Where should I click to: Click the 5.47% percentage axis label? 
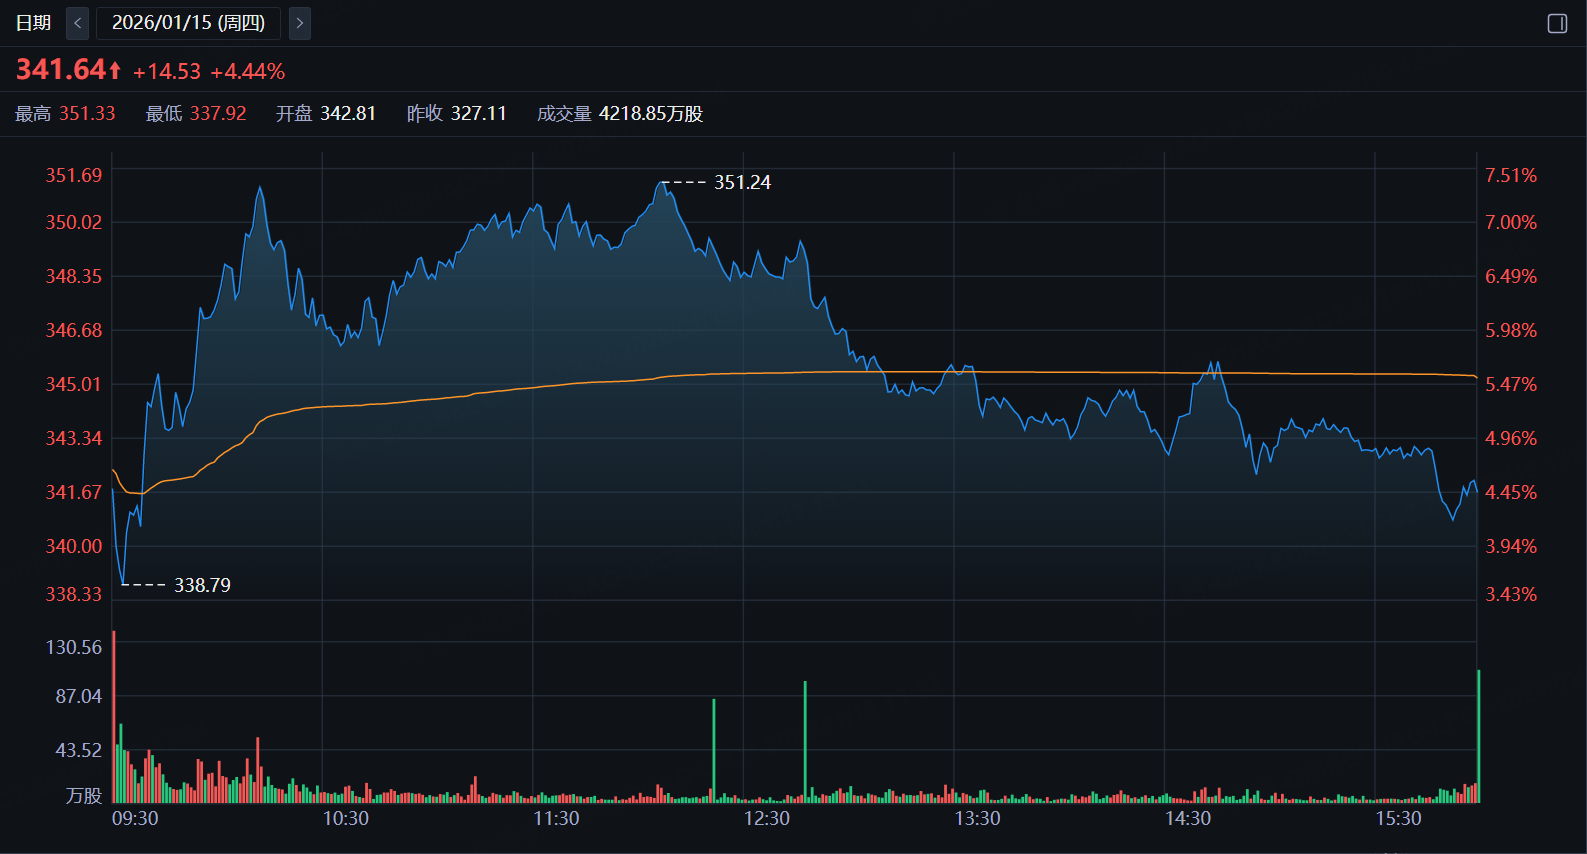(x=1511, y=384)
